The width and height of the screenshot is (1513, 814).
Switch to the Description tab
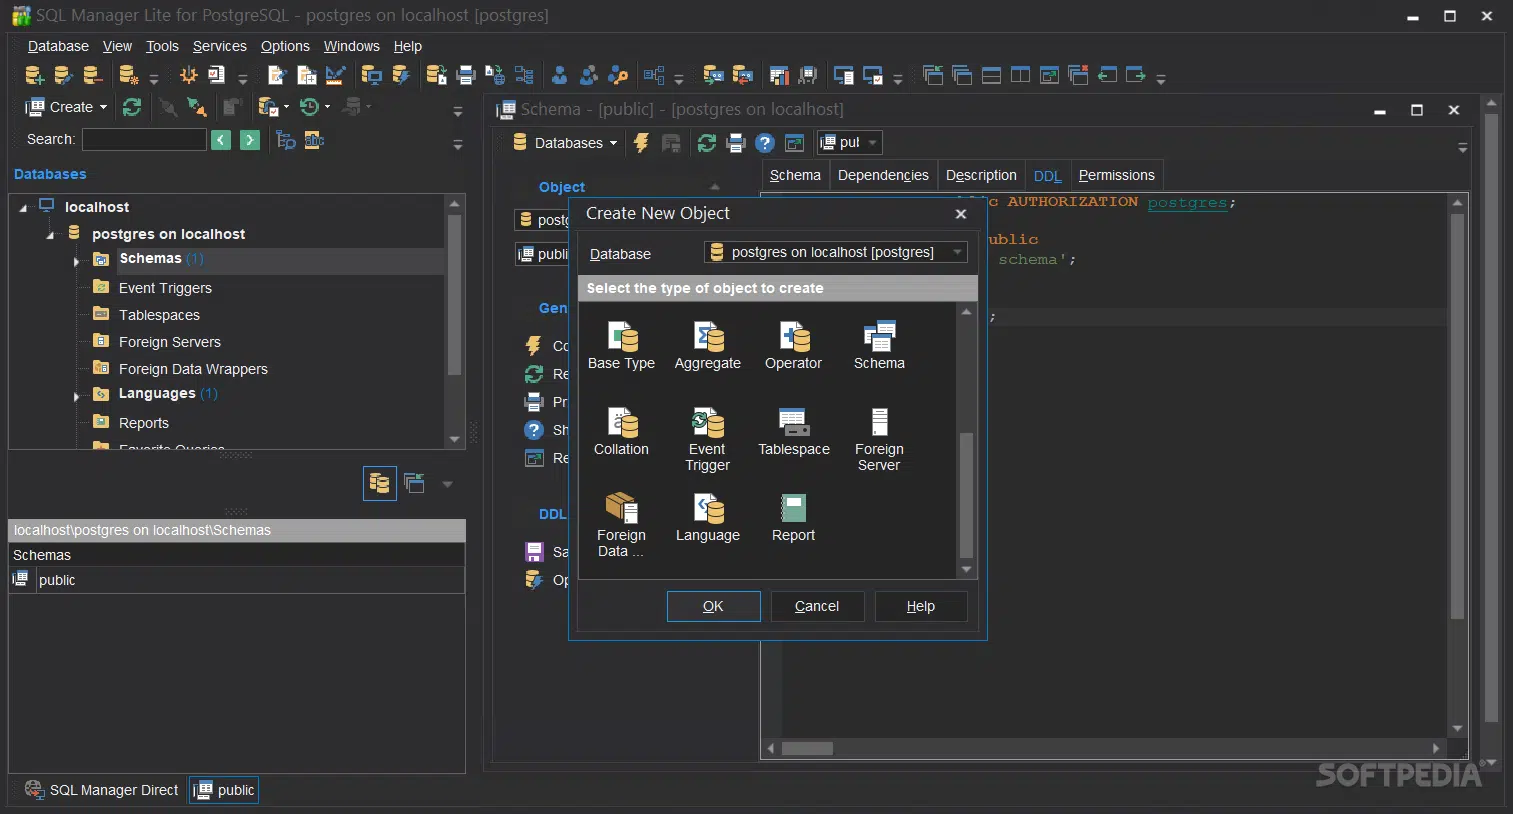[981, 175]
